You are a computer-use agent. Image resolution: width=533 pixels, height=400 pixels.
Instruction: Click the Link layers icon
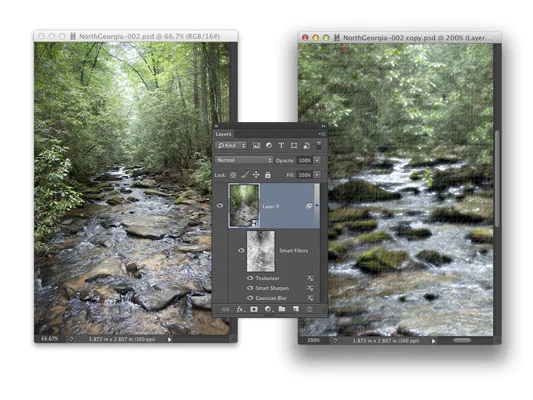[225, 309]
